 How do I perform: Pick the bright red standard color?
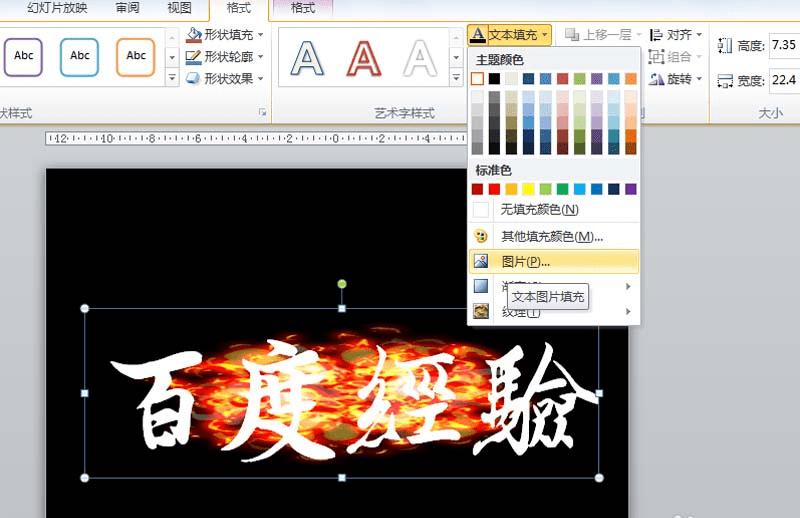click(x=494, y=189)
